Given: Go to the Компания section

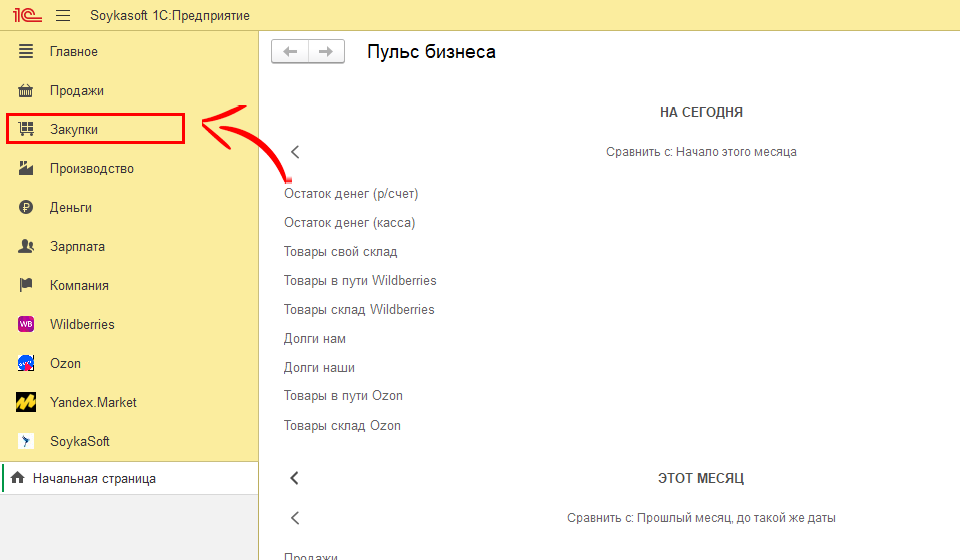Looking at the screenshot, I should click(79, 285).
